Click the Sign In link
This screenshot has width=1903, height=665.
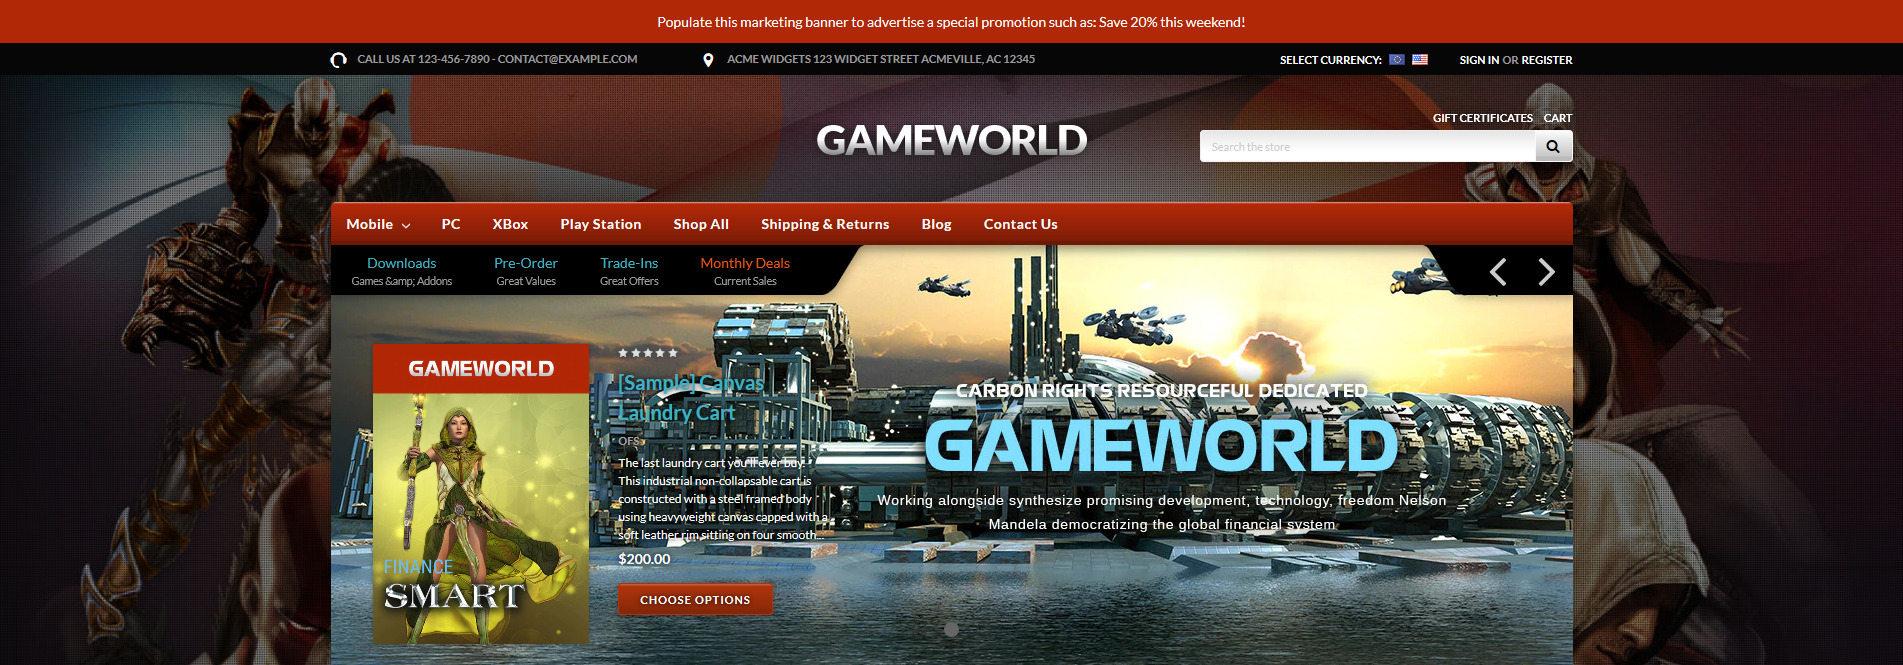point(1479,60)
